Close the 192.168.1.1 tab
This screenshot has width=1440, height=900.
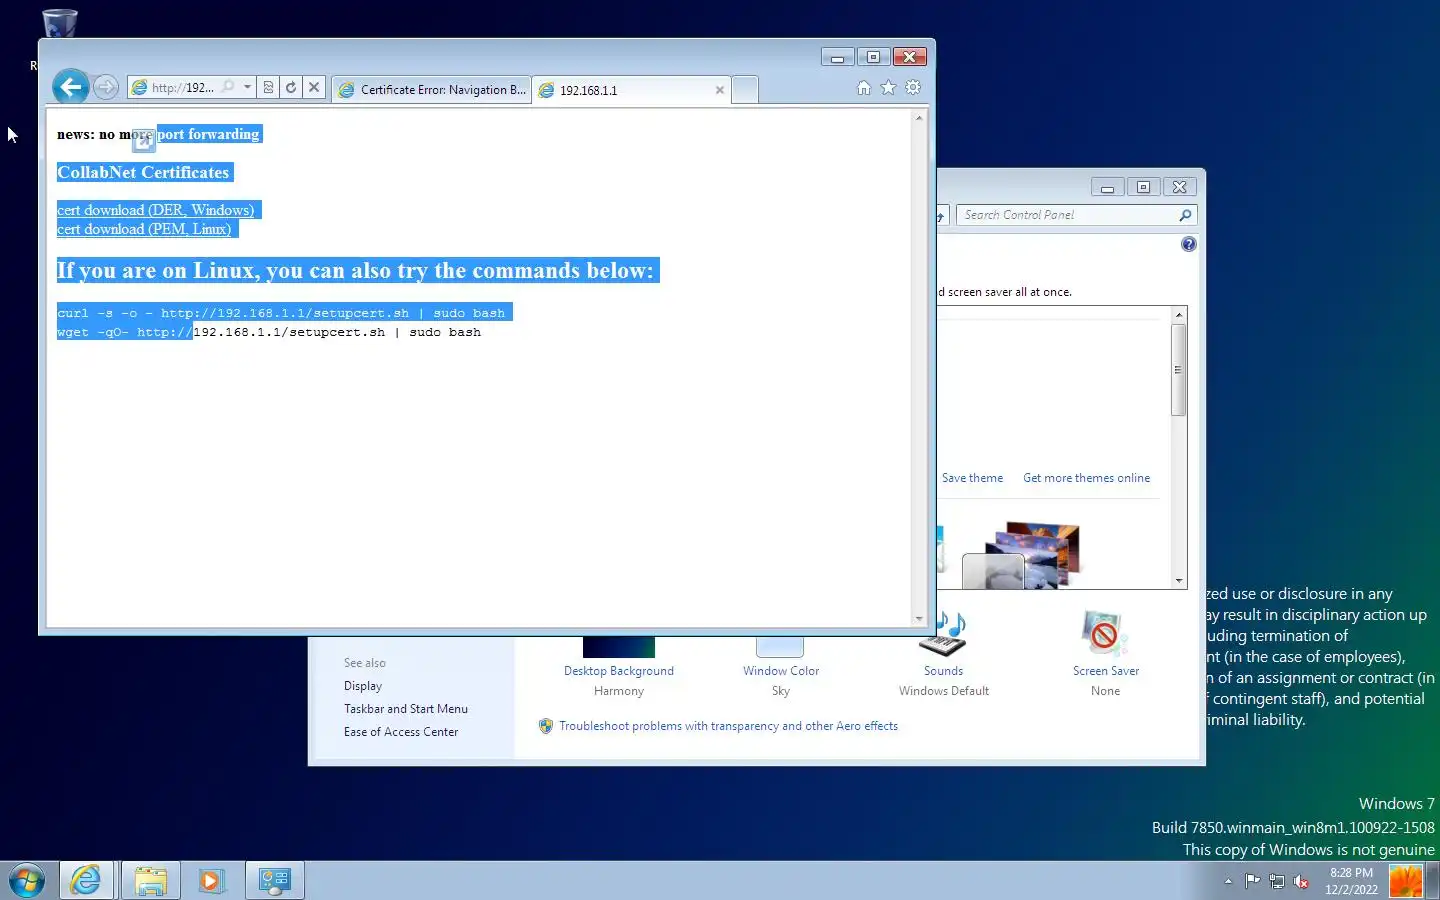click(719, 90)
